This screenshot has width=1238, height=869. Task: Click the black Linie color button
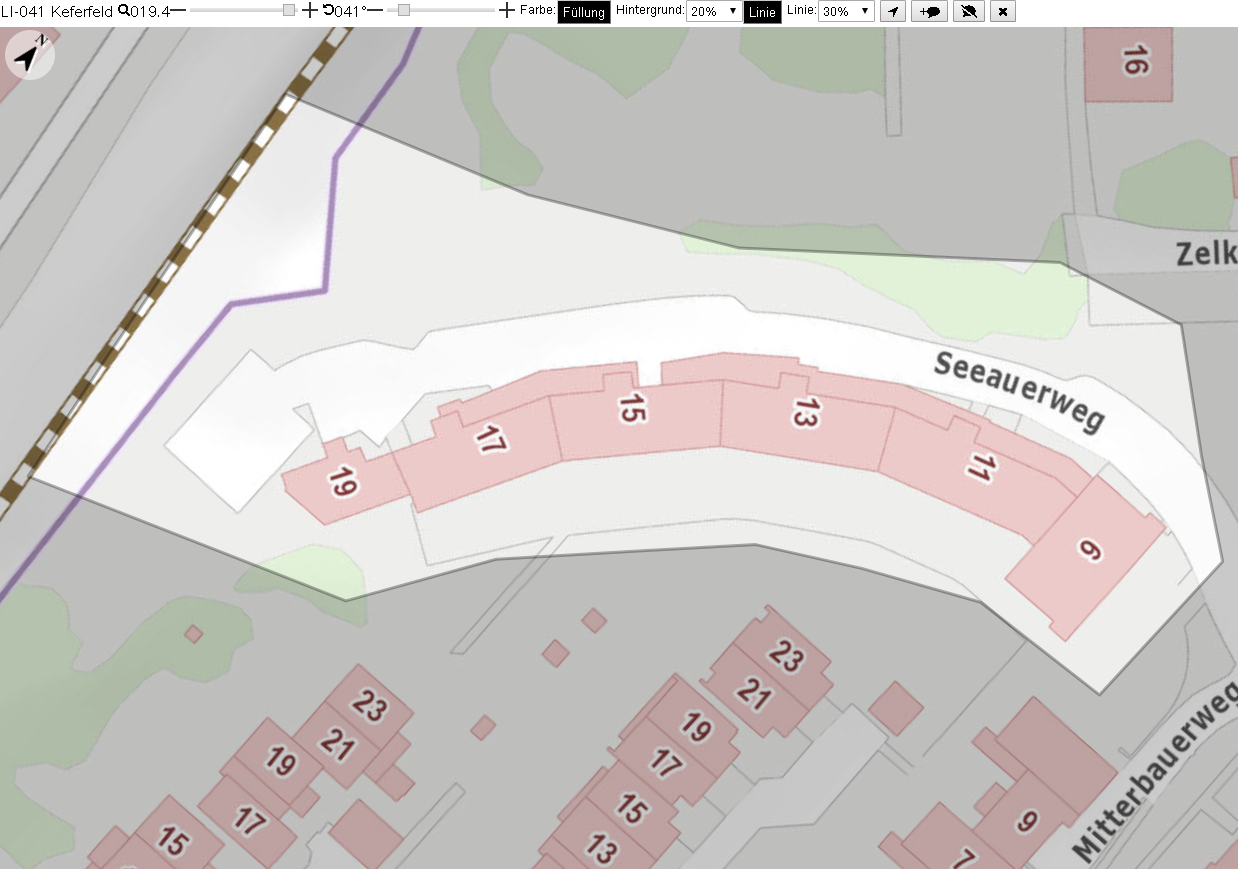[762, 12]
